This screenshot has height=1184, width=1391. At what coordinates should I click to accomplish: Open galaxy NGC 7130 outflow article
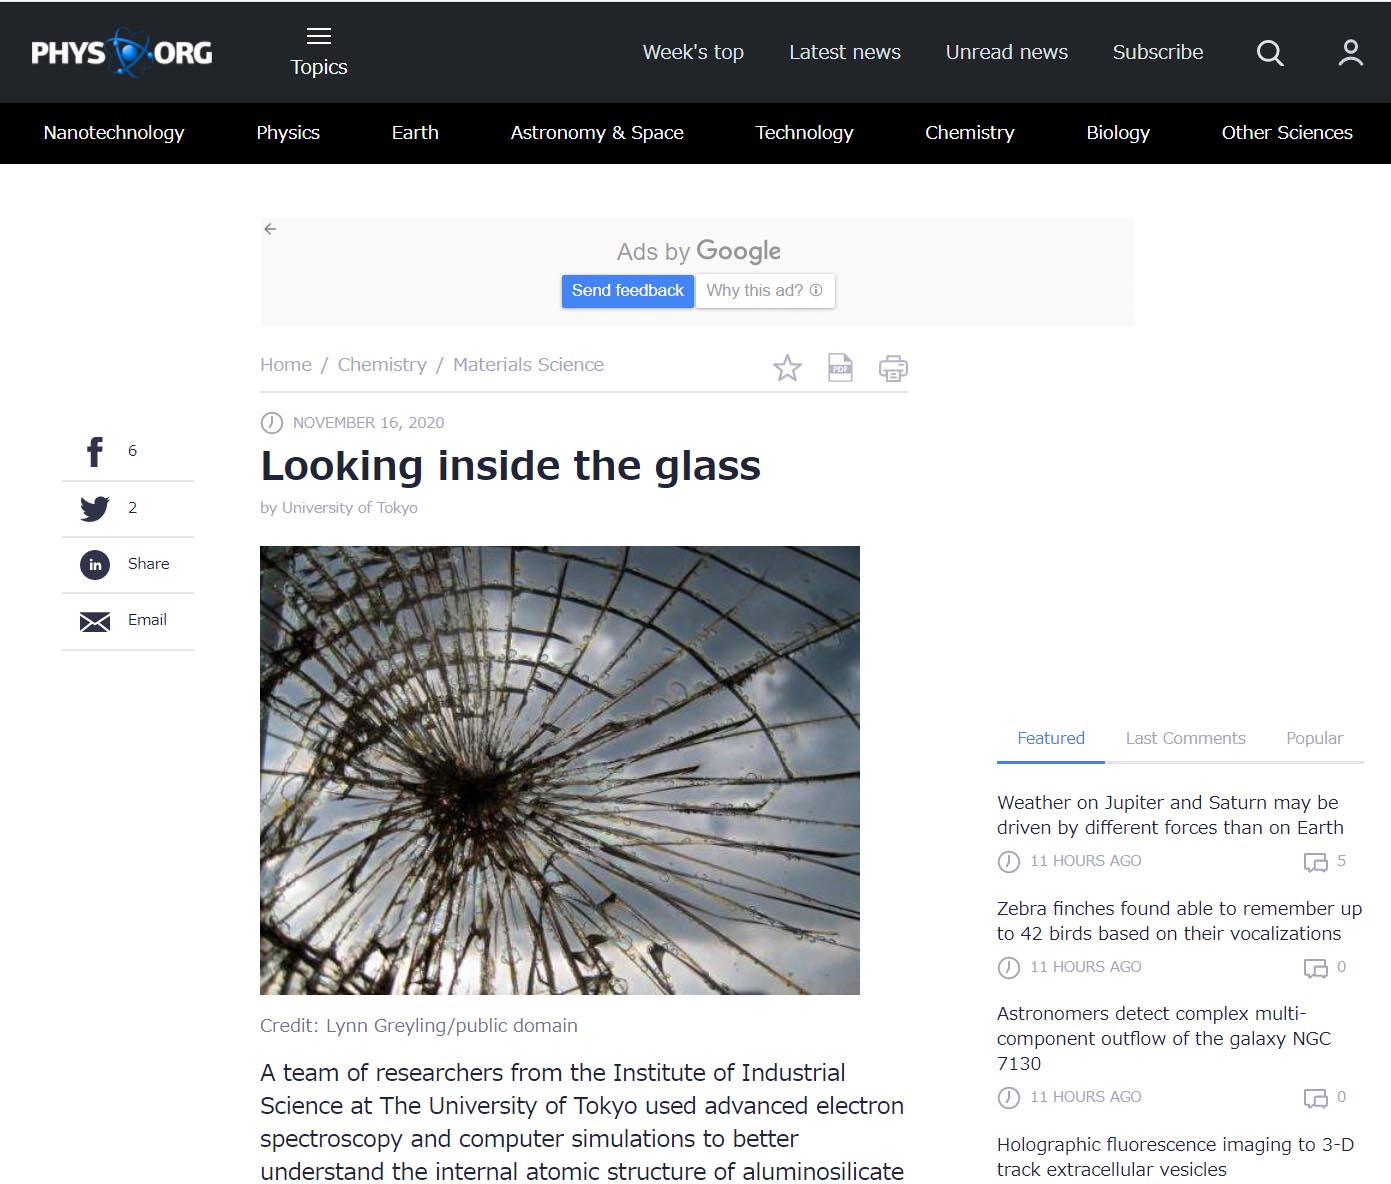tap(1164, 1038)
